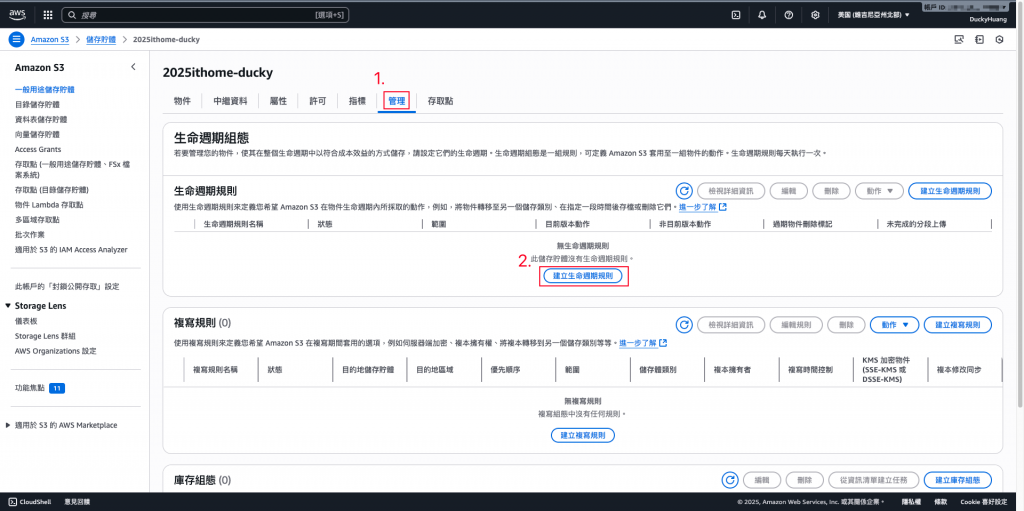Open 批次作業 in sidebar
The image size is (1024, 511).
(29, 234)
